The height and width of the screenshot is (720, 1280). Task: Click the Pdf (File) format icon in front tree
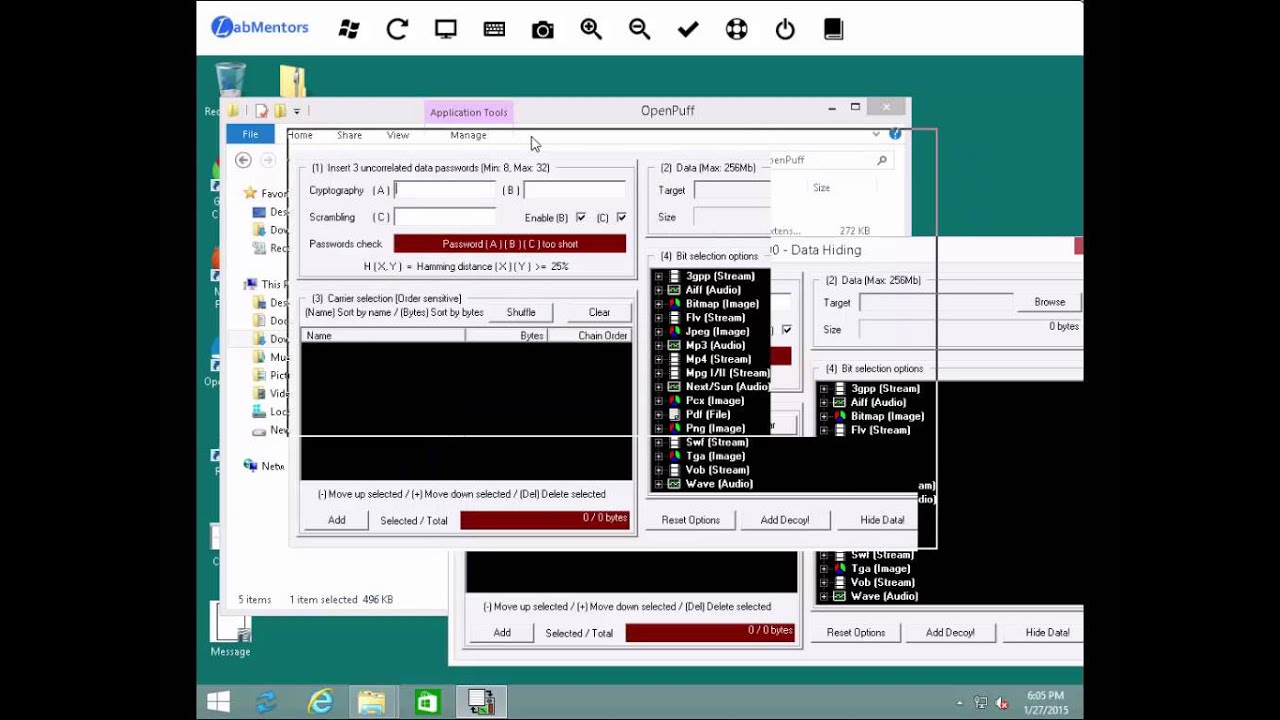click(675, 414)
